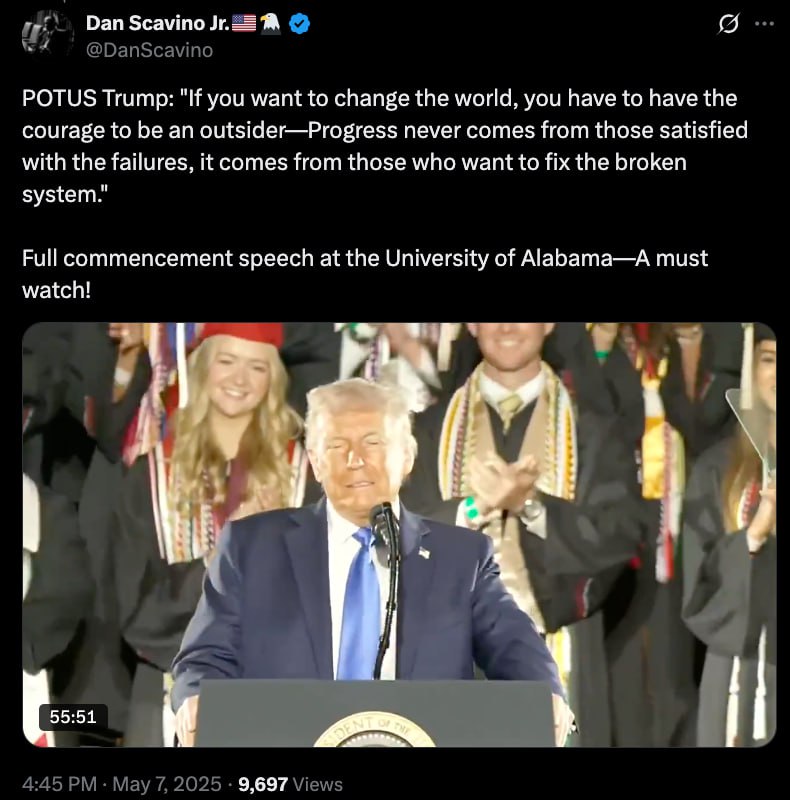Open the Grok explain-post icon
Screen dimensions: 790x800
[728, 23]
